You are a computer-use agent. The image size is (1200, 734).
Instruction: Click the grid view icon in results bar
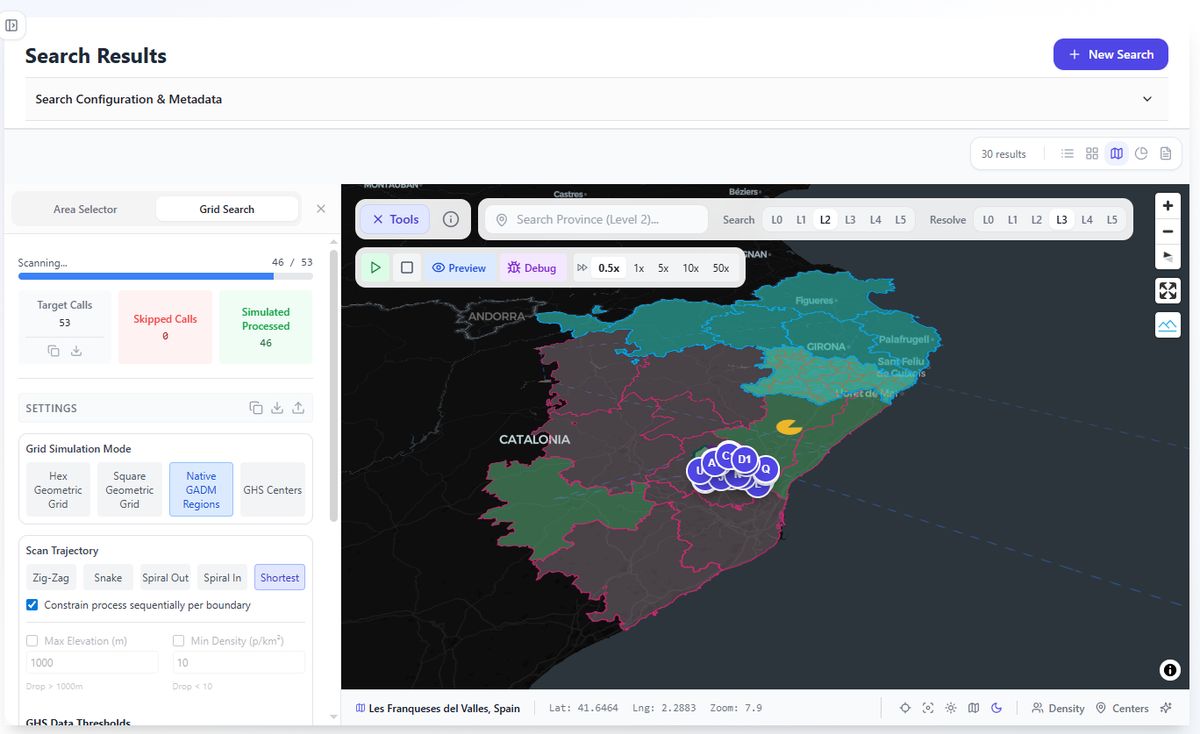click(1092, 154)
